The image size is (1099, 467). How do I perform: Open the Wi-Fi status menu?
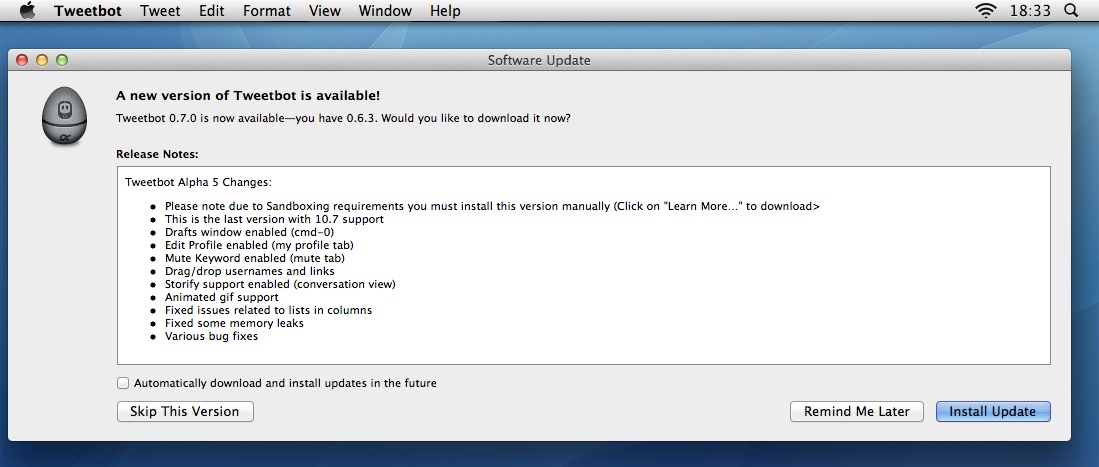985,11
